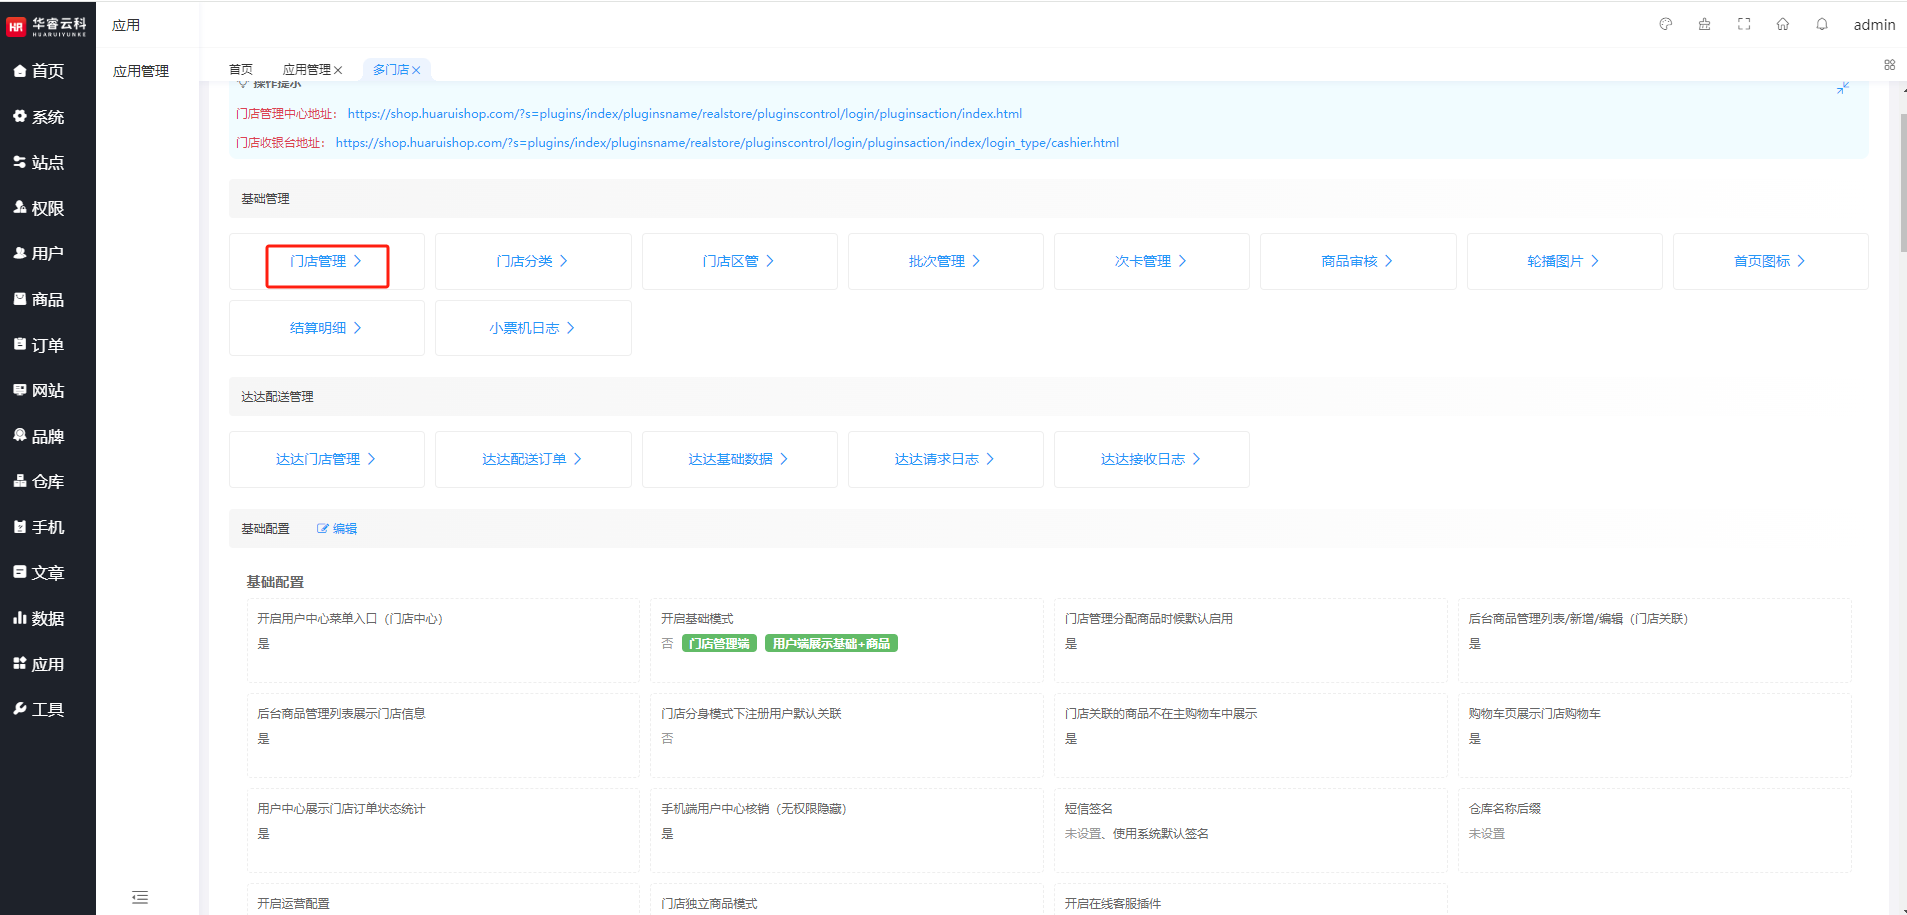
Task: Close the 应用管理 tab
Action: pyautogui.click(x=339, y=70)
